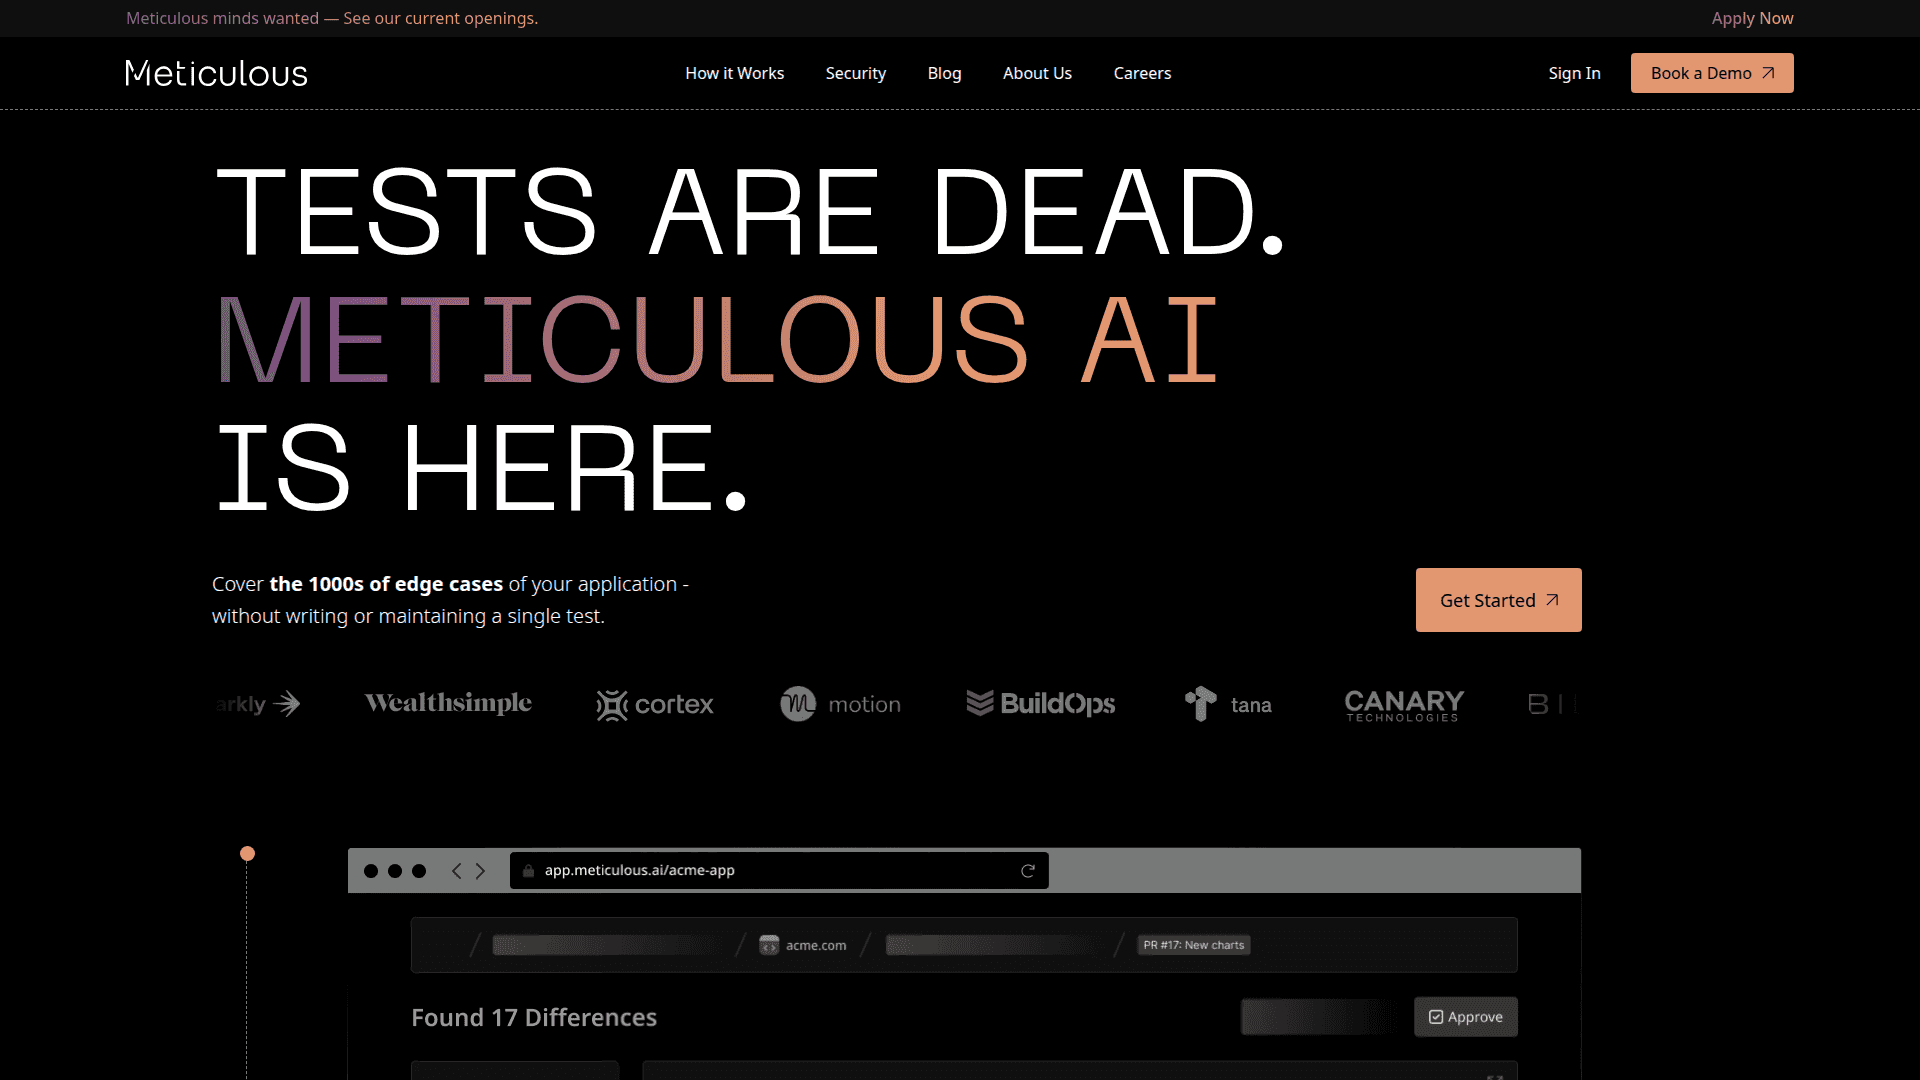Click the lock icon in address bar

point(528,871)
